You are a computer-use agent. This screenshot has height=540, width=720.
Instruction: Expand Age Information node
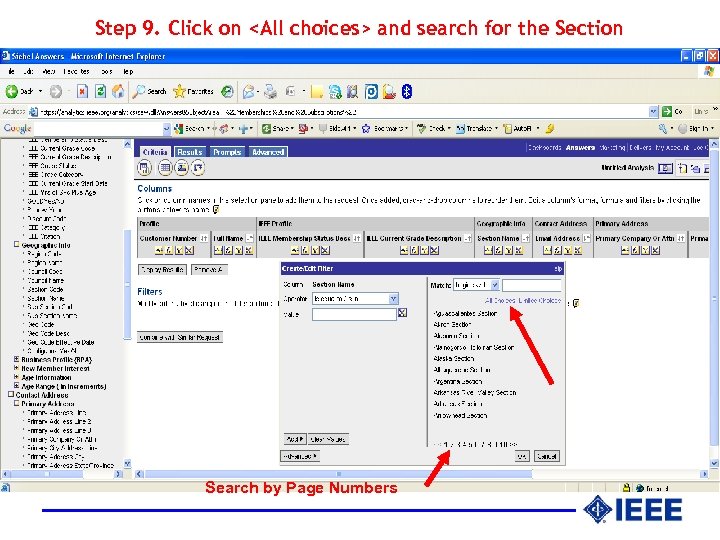click(17, 377)
